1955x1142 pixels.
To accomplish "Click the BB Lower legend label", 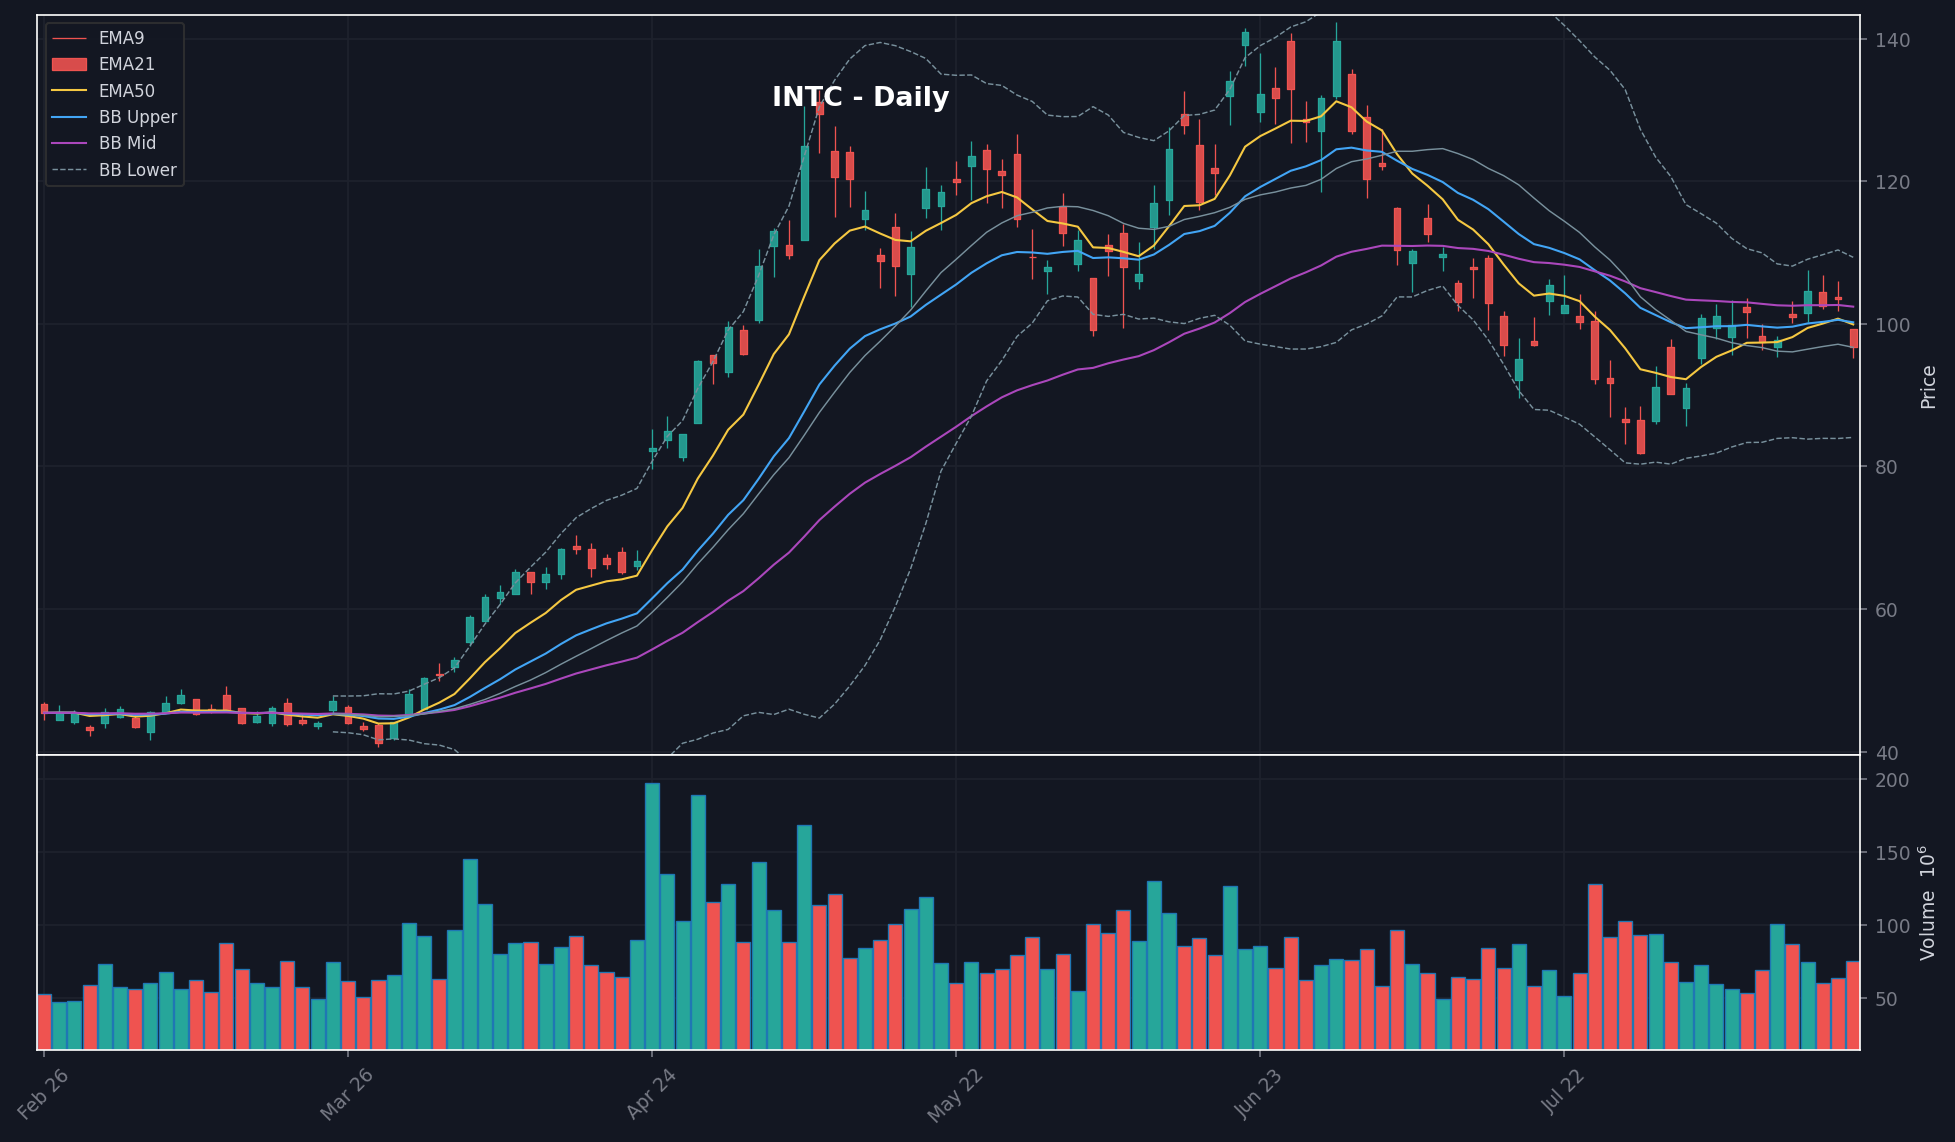I will (x=138, y=170).
